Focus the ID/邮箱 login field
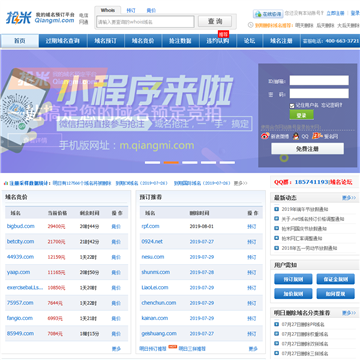Image resolution: width=360 pixels, height=360 pixels. pos(319,80)
